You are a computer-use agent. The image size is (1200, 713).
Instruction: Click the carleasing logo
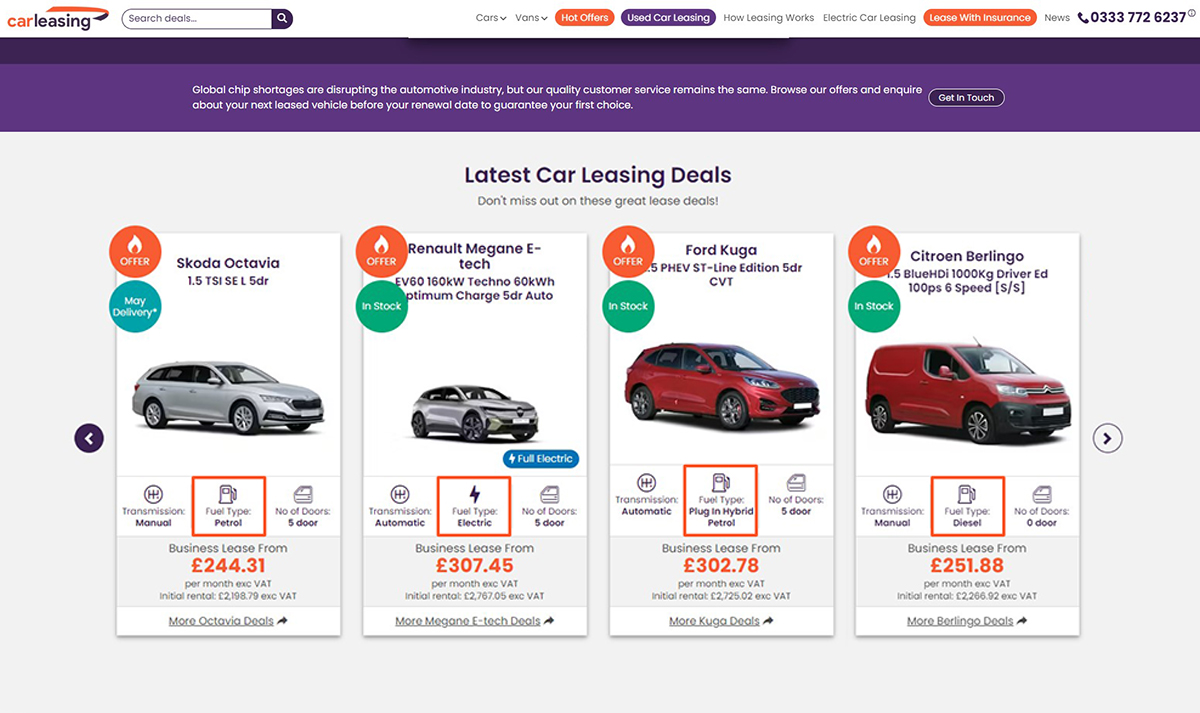click(57, 17)
